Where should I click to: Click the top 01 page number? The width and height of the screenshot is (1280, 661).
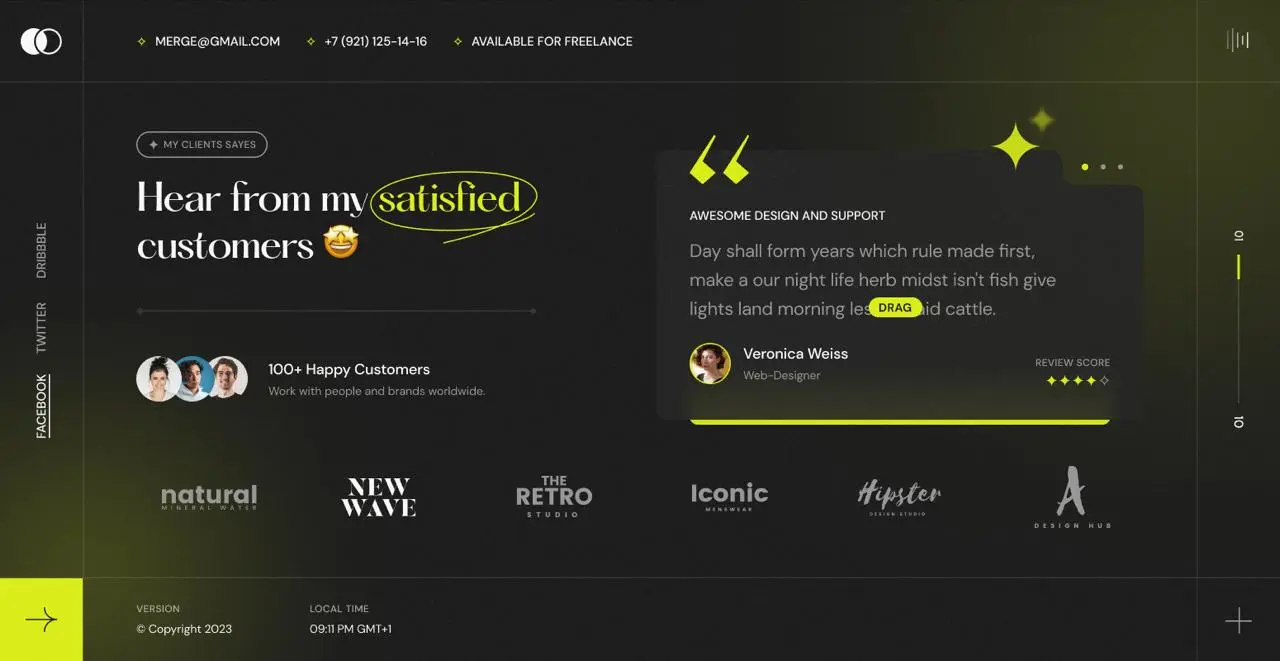tap(1238, 236)
